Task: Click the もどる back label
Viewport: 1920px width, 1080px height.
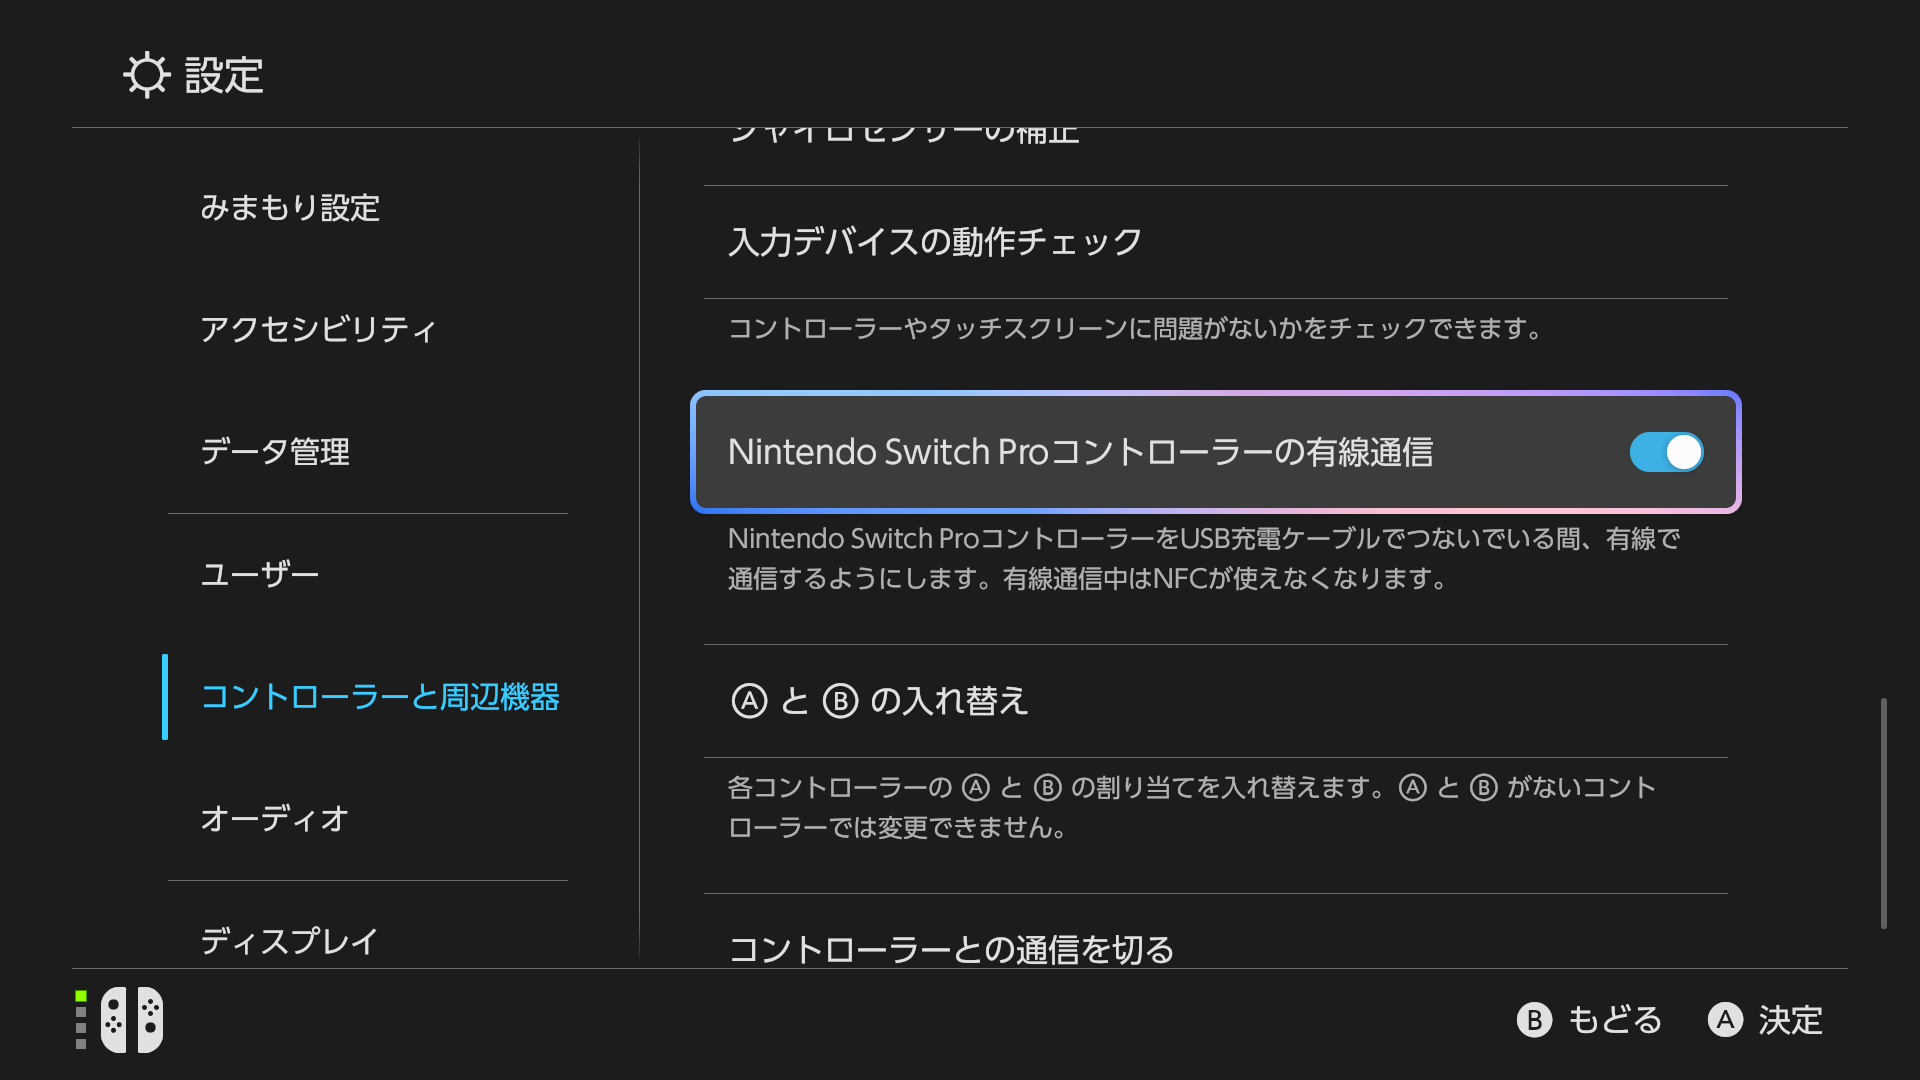Action: 1615,1020
